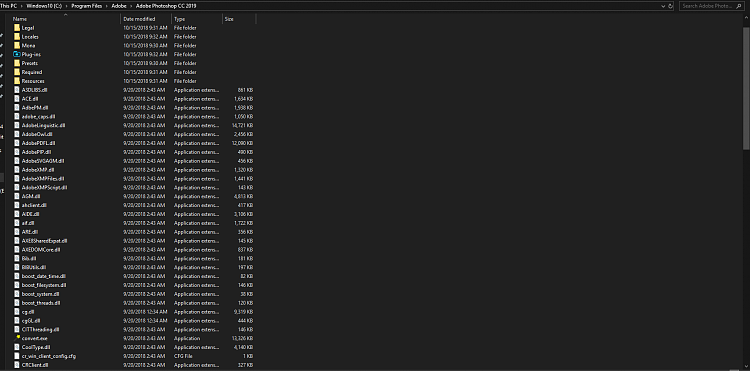Select file AdobeLinguistic.dll
The height and width of the screenshot is (371, 750).
(x=44, y=125)
